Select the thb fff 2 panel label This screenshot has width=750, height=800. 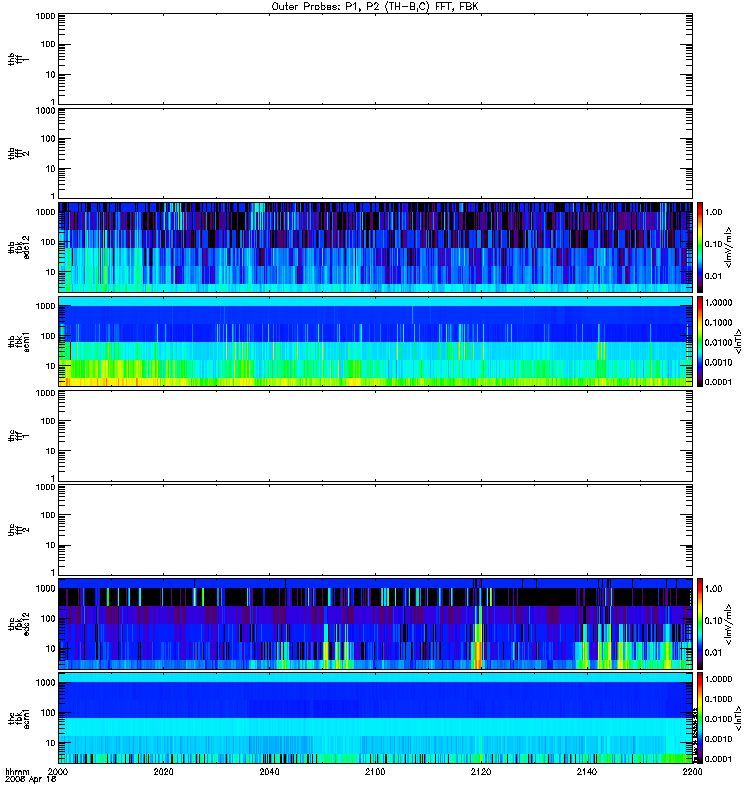18,154
